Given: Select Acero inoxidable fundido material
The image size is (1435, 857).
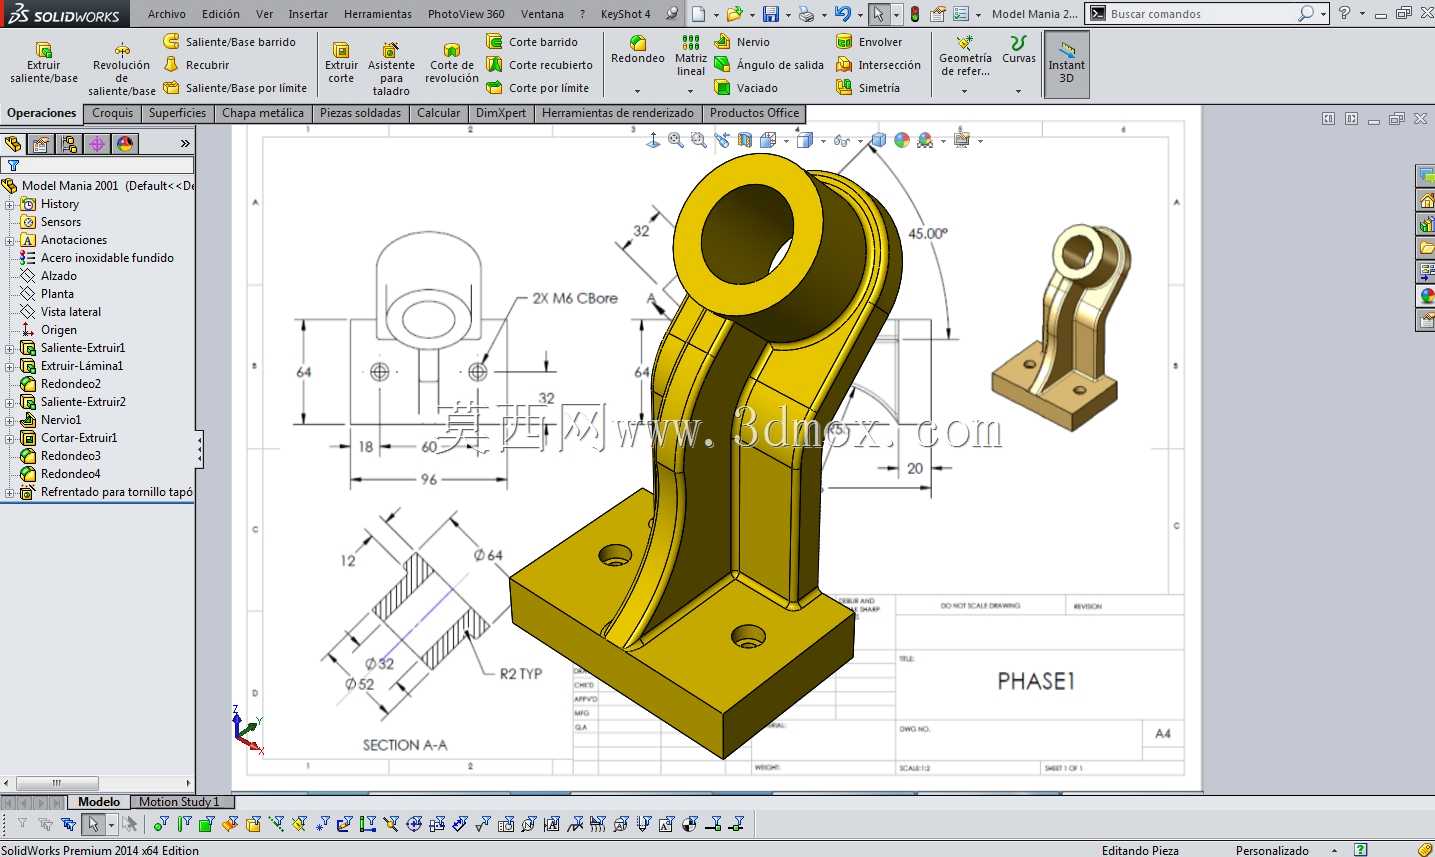Looking at the screenshot, I should [x=97, y=258].
